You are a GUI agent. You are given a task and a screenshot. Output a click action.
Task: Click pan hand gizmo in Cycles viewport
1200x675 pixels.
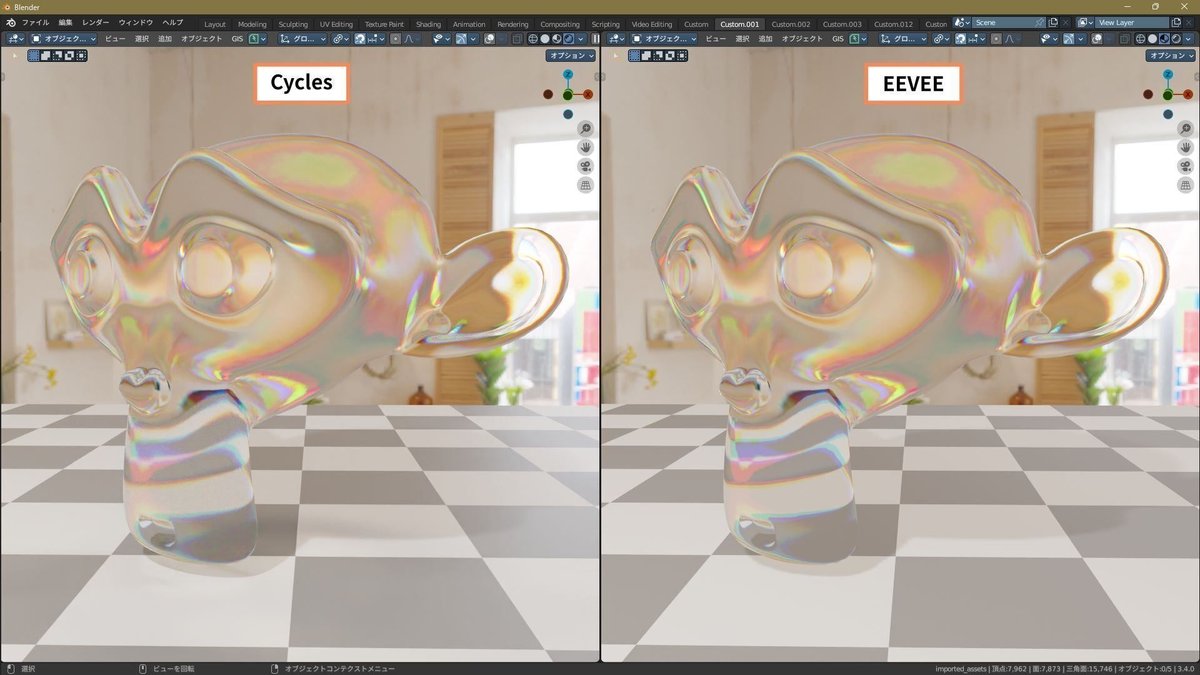(585, 147)
